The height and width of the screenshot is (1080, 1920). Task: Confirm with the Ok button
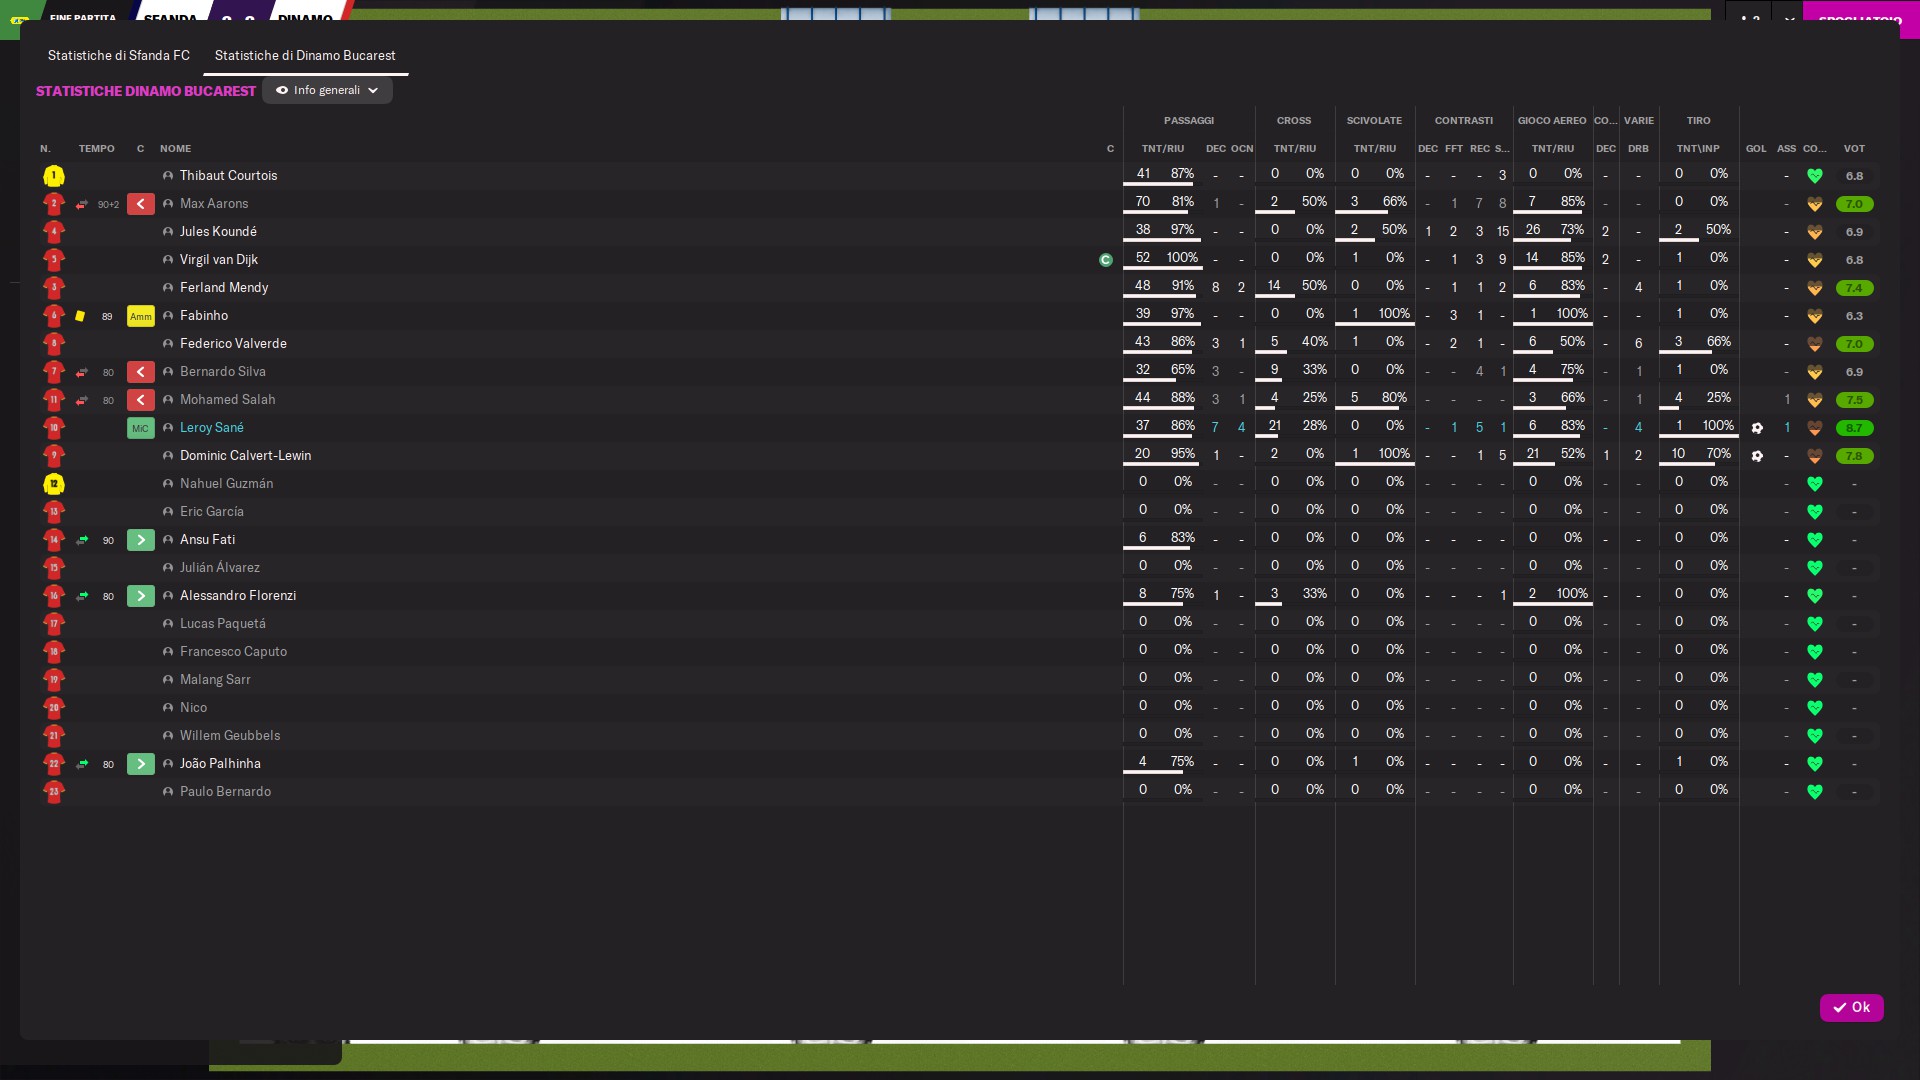1851,1007
